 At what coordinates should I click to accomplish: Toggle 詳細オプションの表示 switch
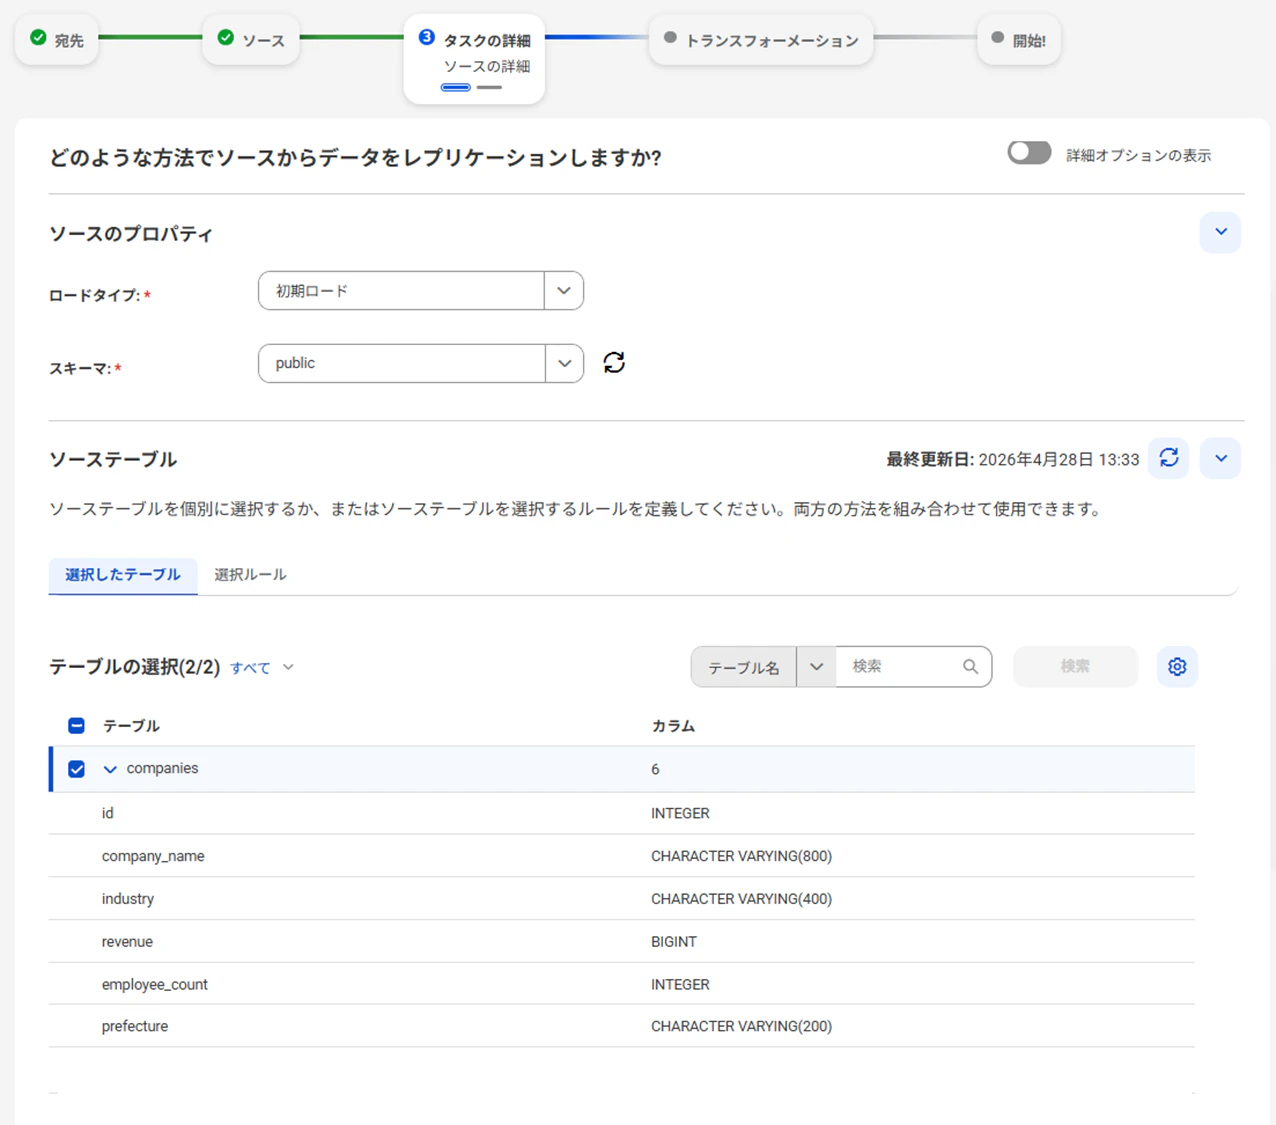1029,153
